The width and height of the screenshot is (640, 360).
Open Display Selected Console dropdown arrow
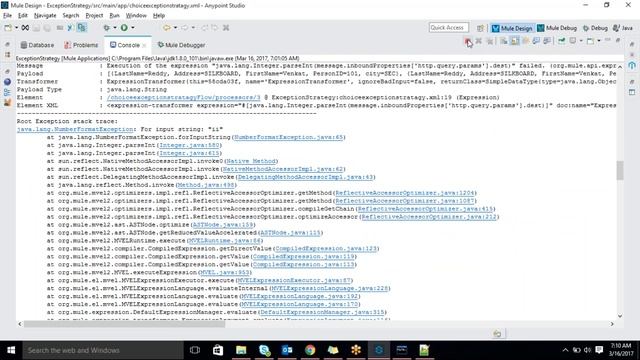click(581, 41)
